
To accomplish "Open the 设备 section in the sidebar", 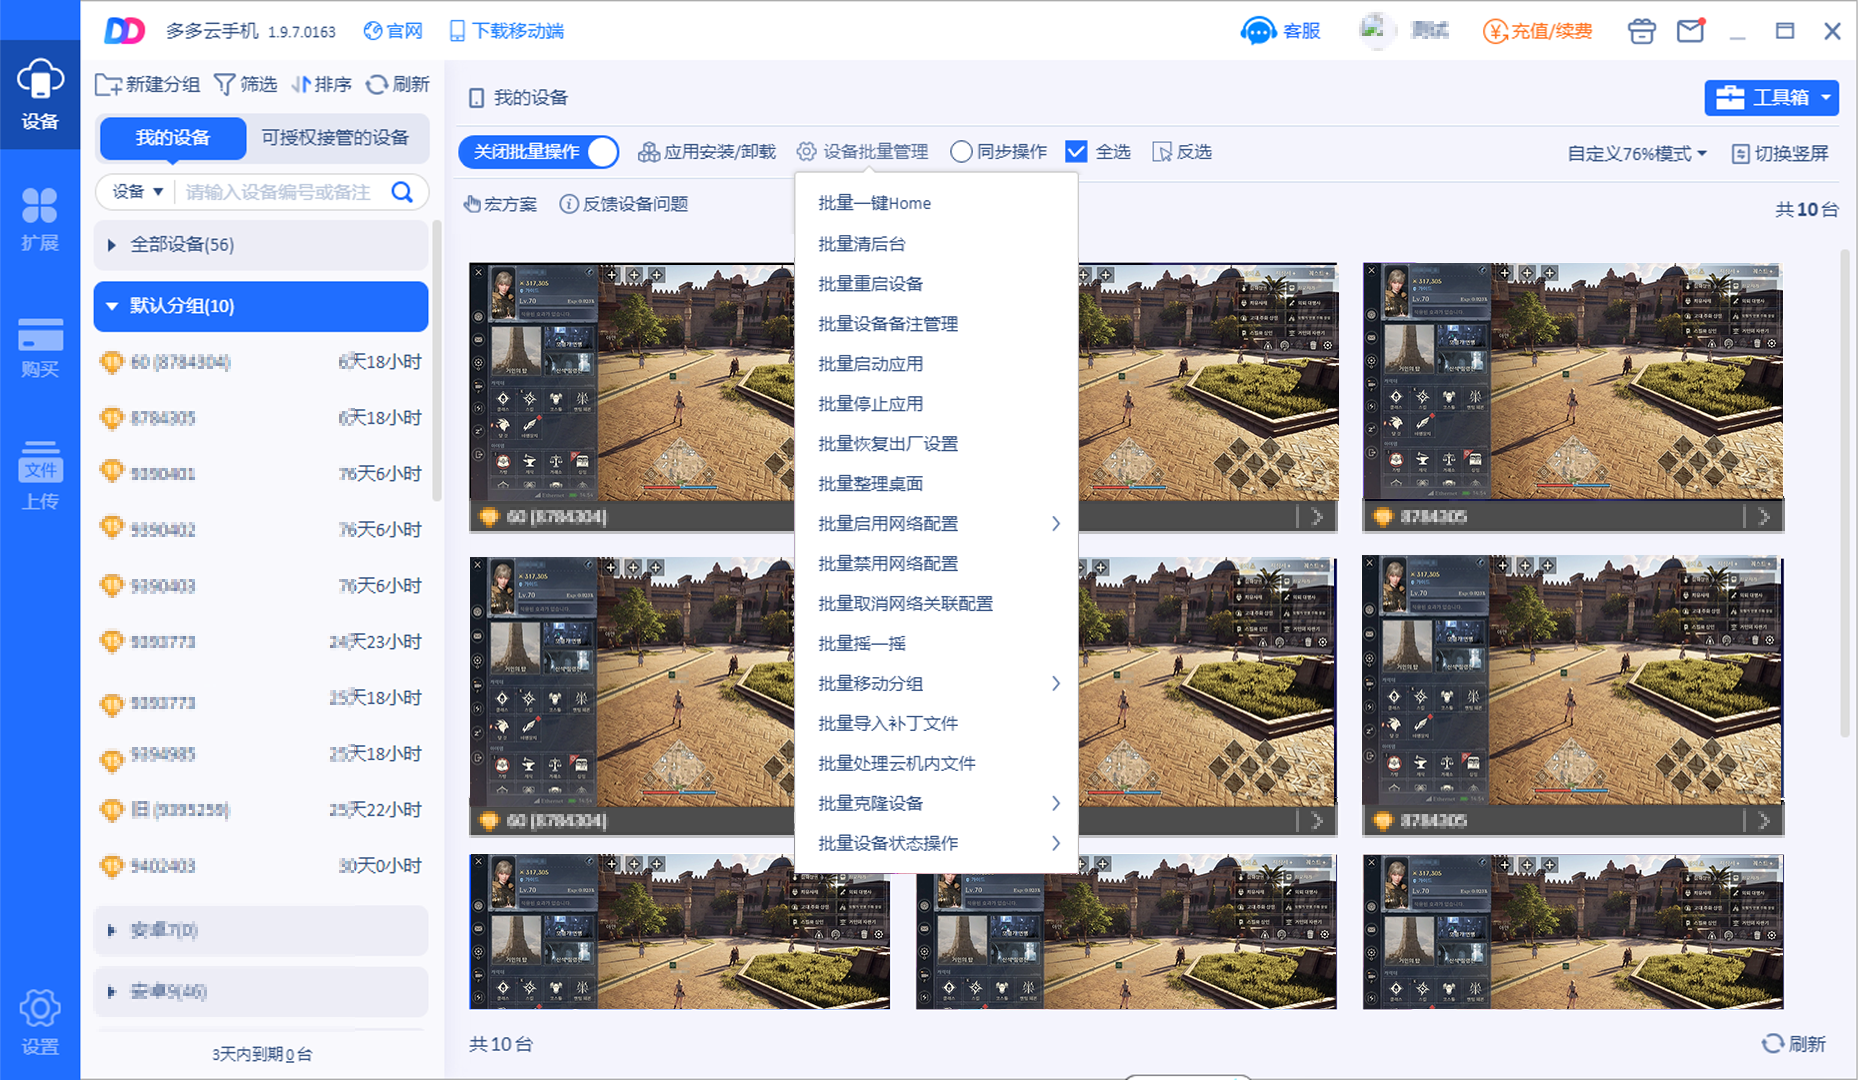I will coord(40,95).
